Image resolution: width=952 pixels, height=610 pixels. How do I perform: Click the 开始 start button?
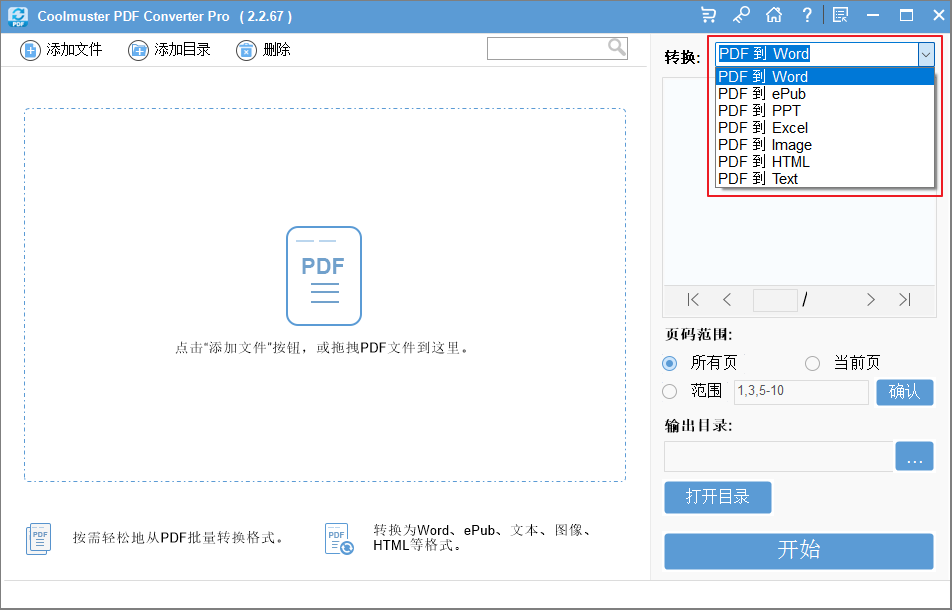coord(798,551)
